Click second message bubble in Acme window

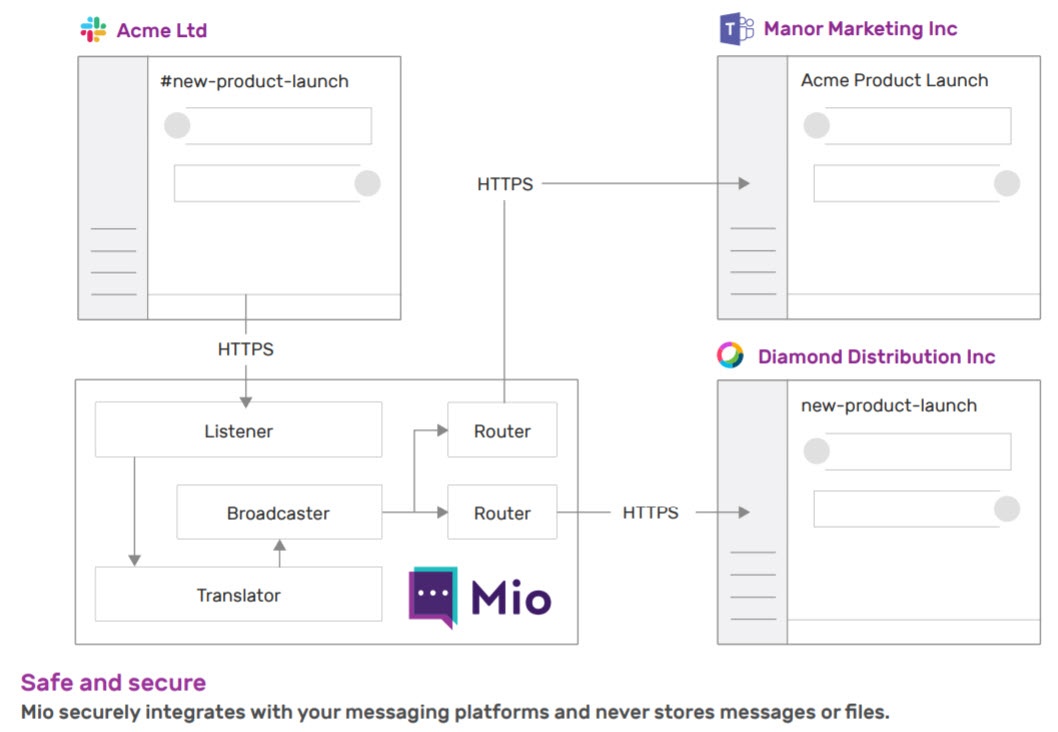click(267, 183)
